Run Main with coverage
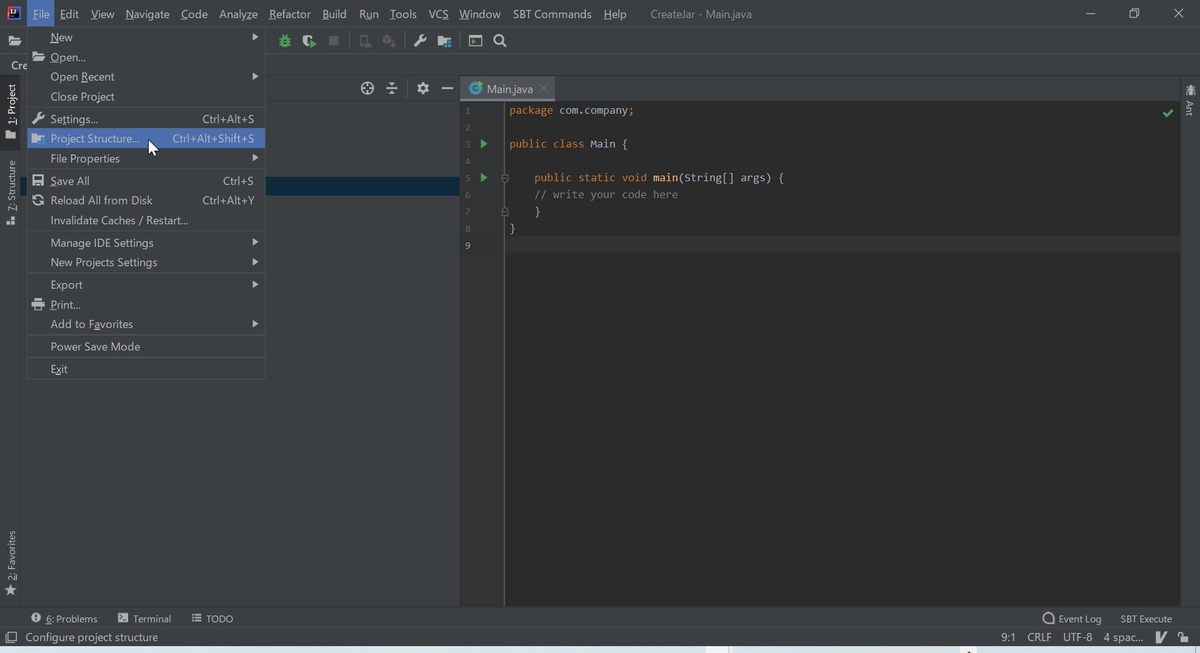Viewport: 1200px width, 653px height. [x=309, y=41]
